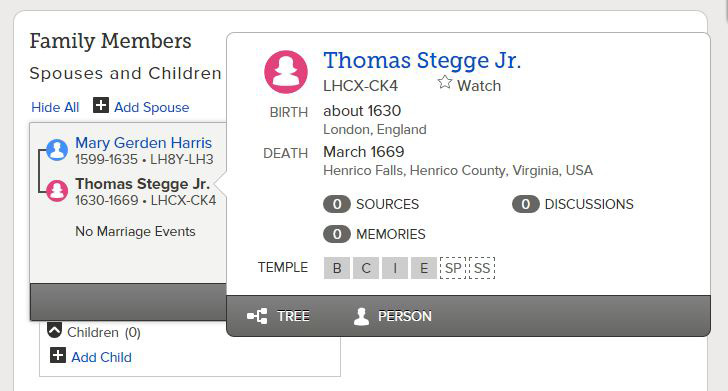Open the Discussions count
728x391 pixels.
click(x=526, y=204)
